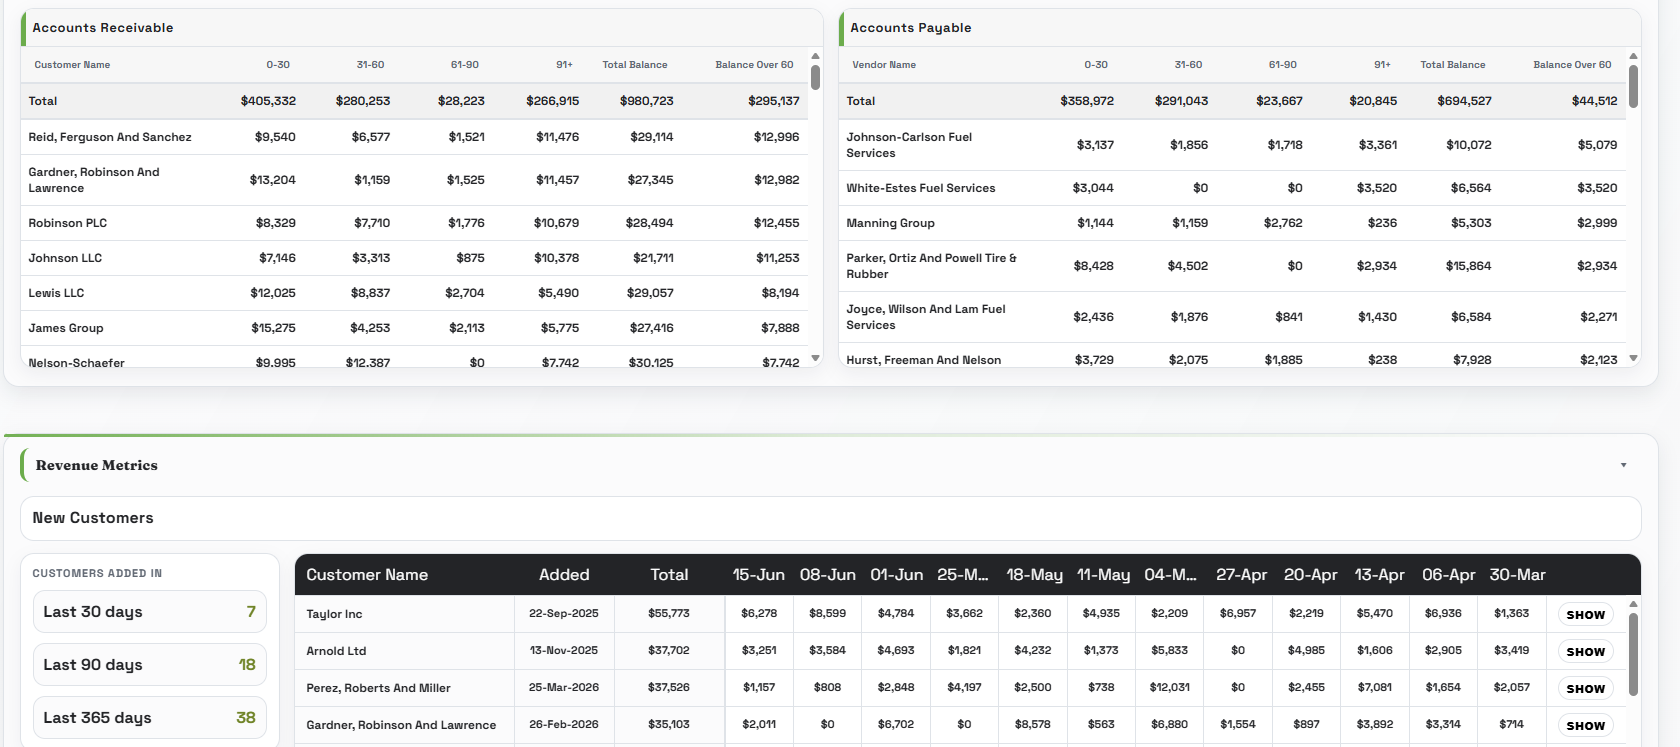The width and height of the screenshot is (1680, 747).
Task: Click Arnold Ltd customer name
Action: [x=336, y=651]
